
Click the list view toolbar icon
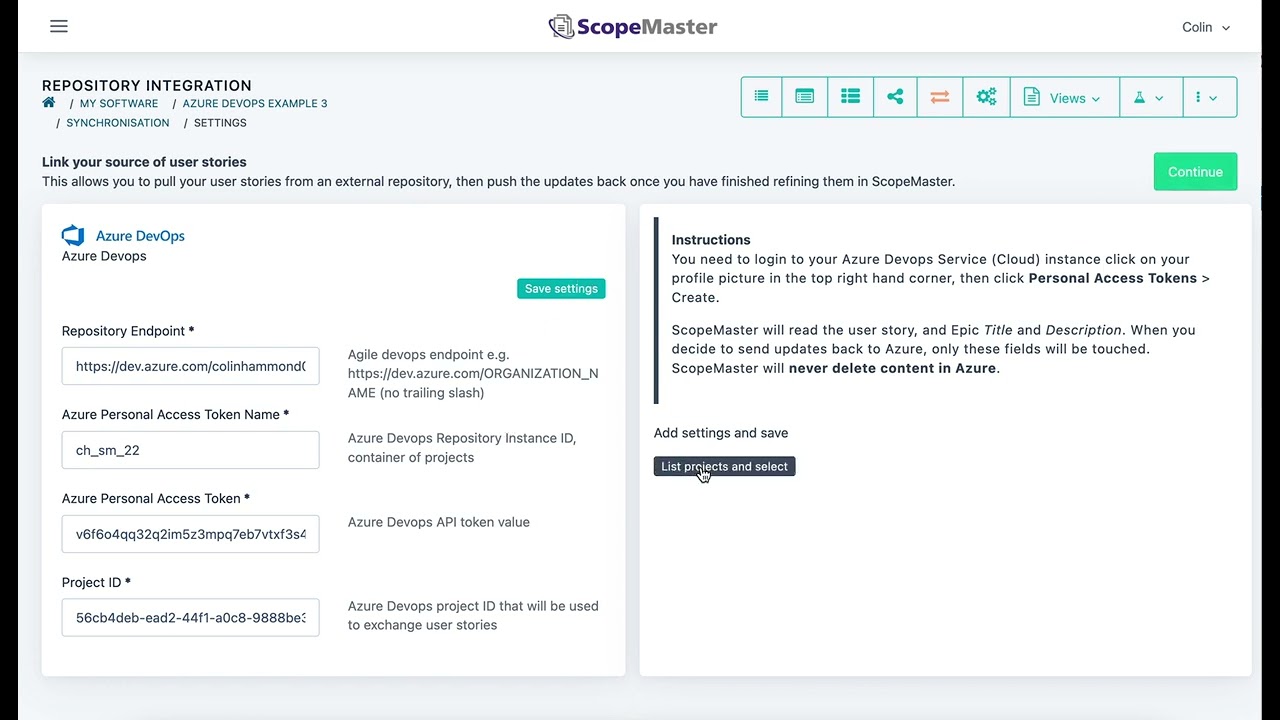pos(761,97)
